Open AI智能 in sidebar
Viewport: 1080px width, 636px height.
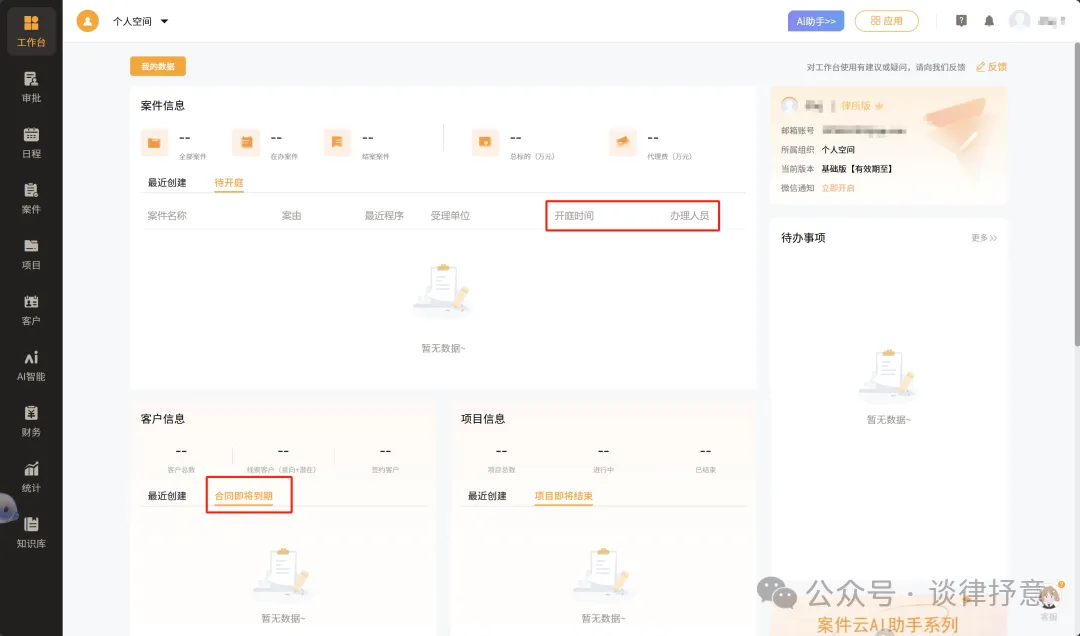(31, 366)
